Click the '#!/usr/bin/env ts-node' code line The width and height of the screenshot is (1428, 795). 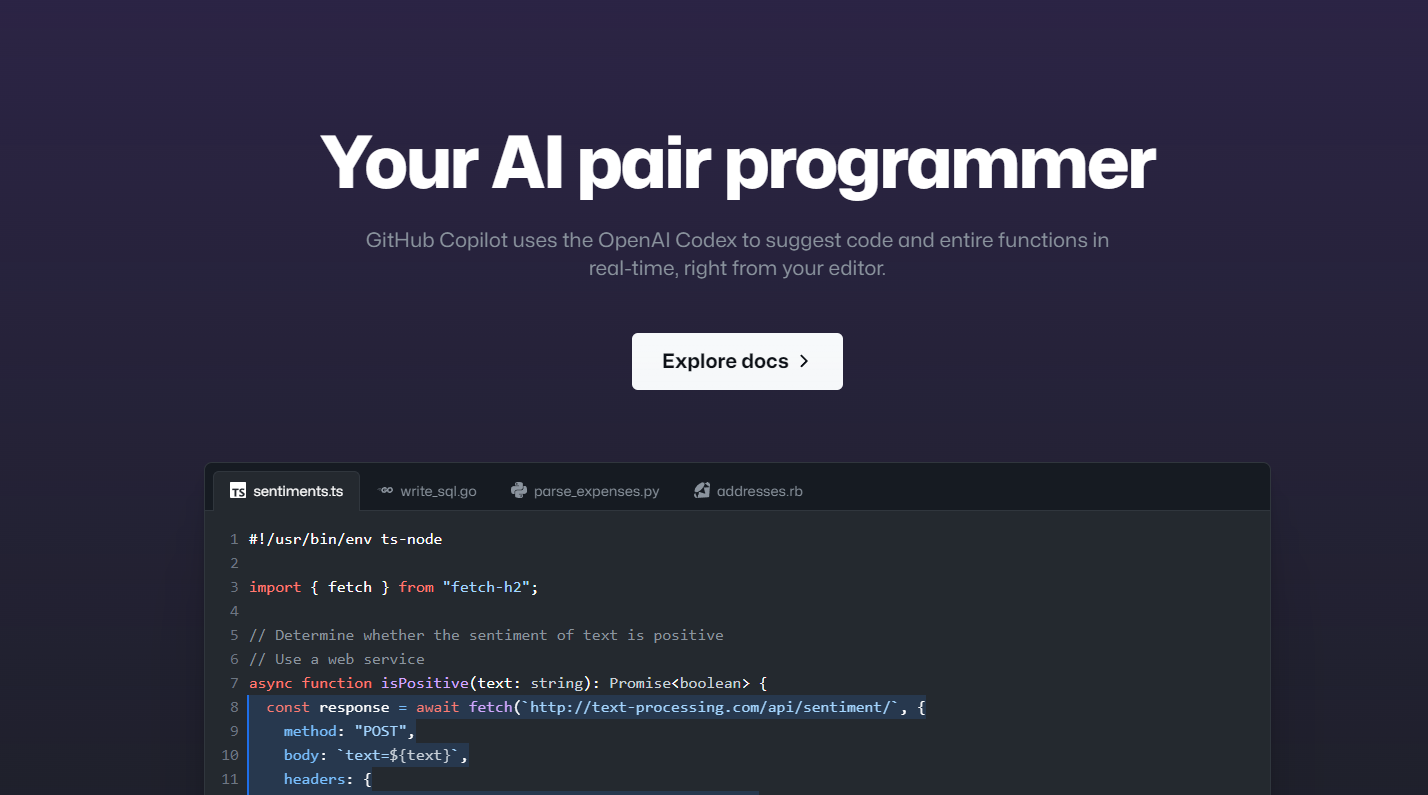[345, 539]
